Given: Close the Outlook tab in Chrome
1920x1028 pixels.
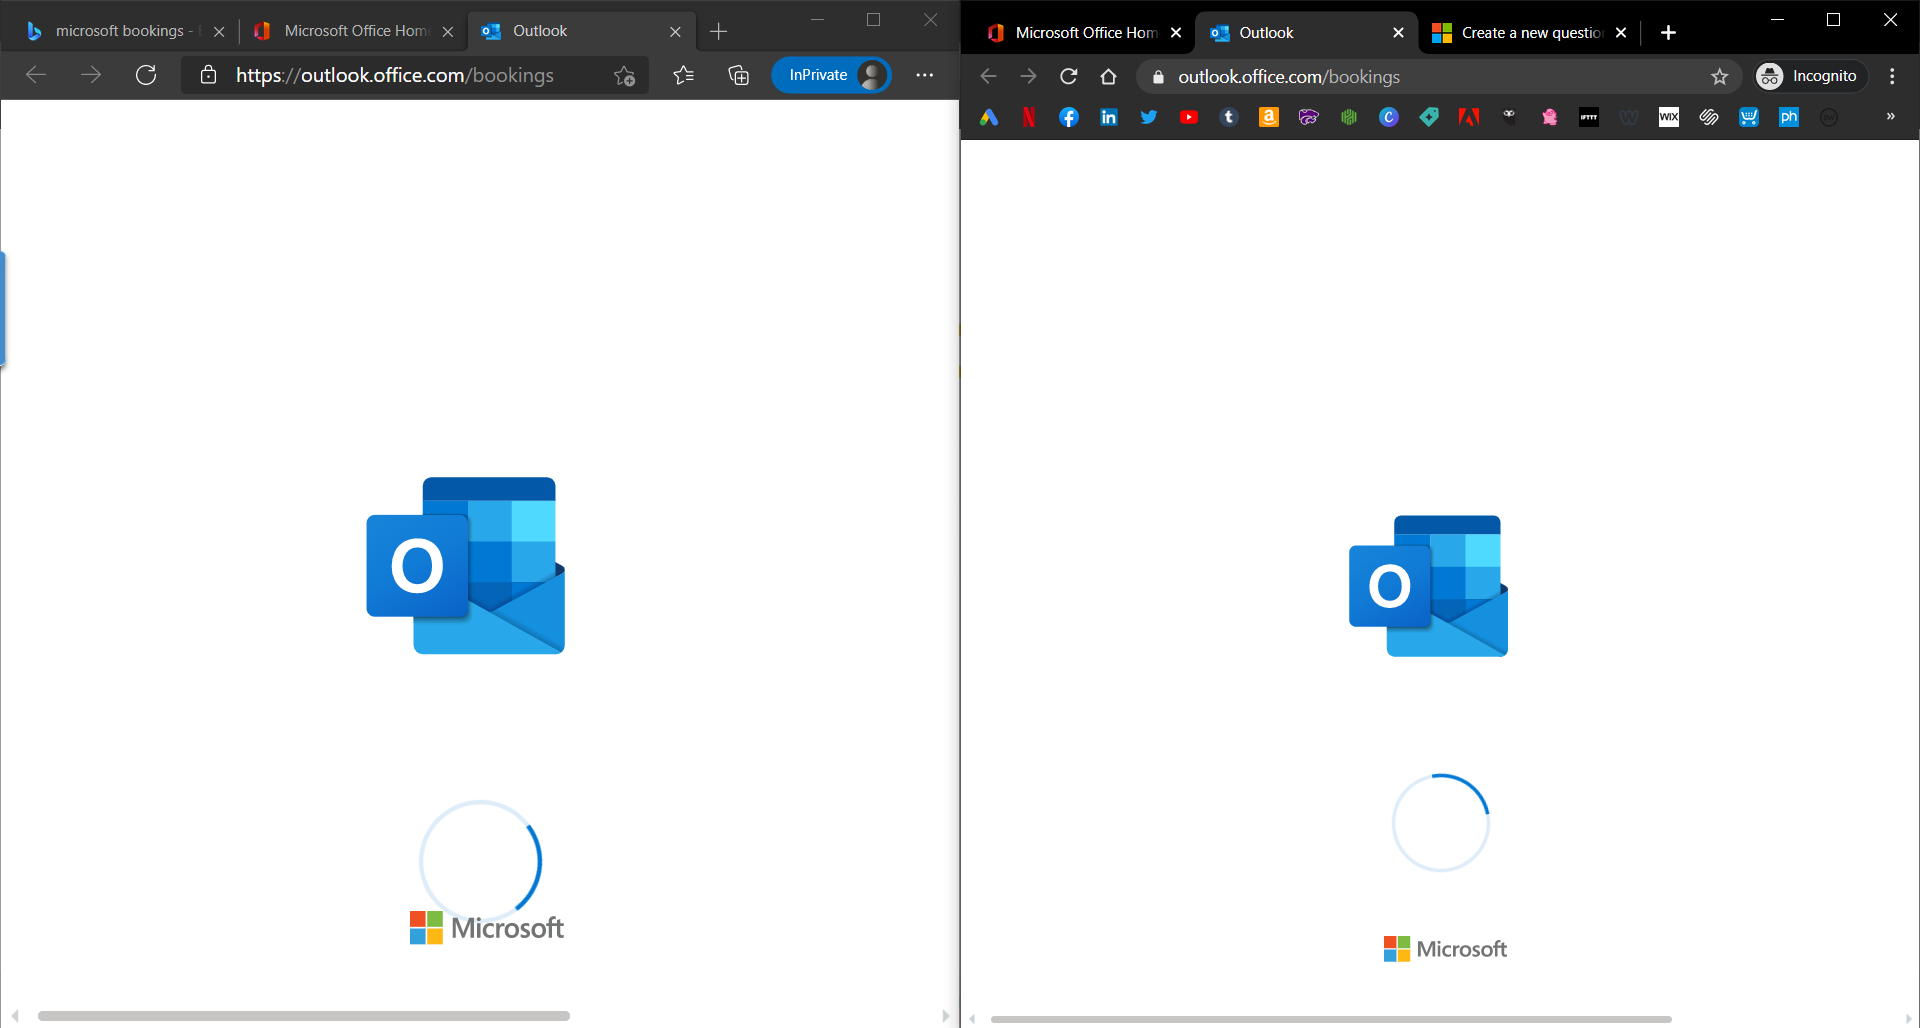Looking at the screenshot, I should tap(1398, 33).
